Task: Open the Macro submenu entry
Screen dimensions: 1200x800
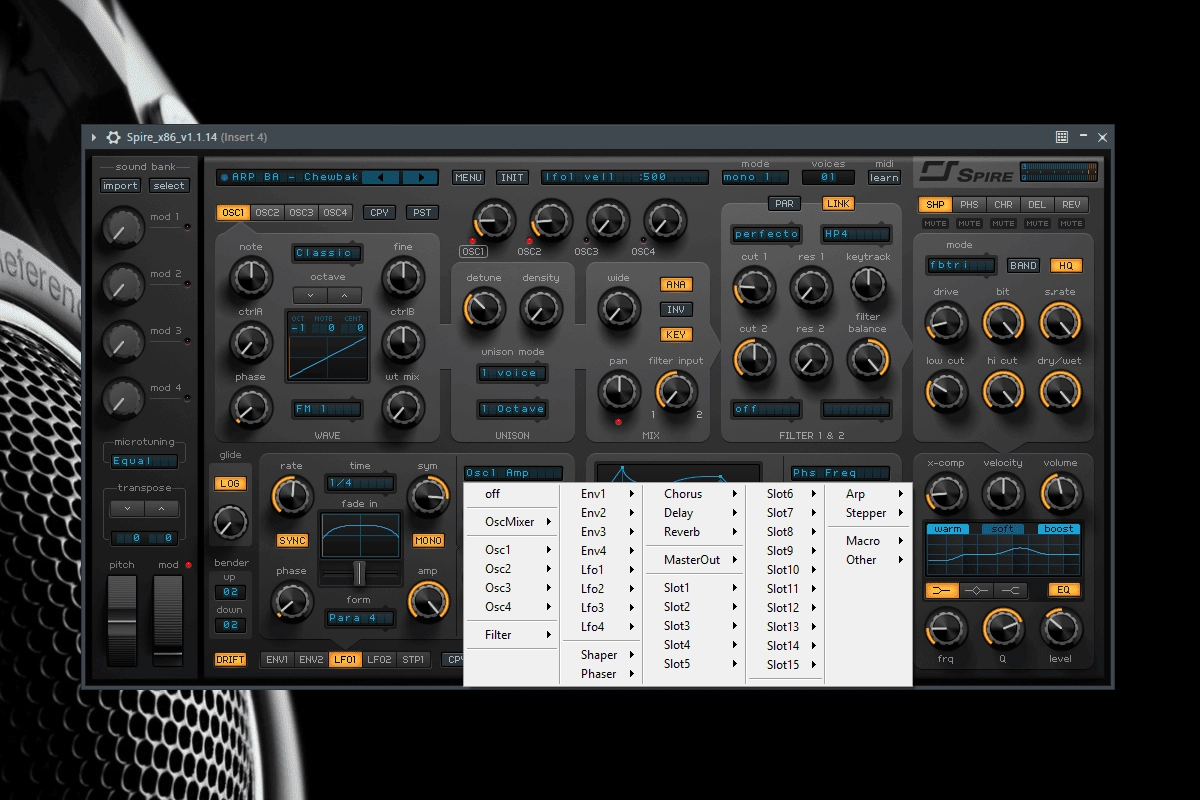Action: [869, 541]
